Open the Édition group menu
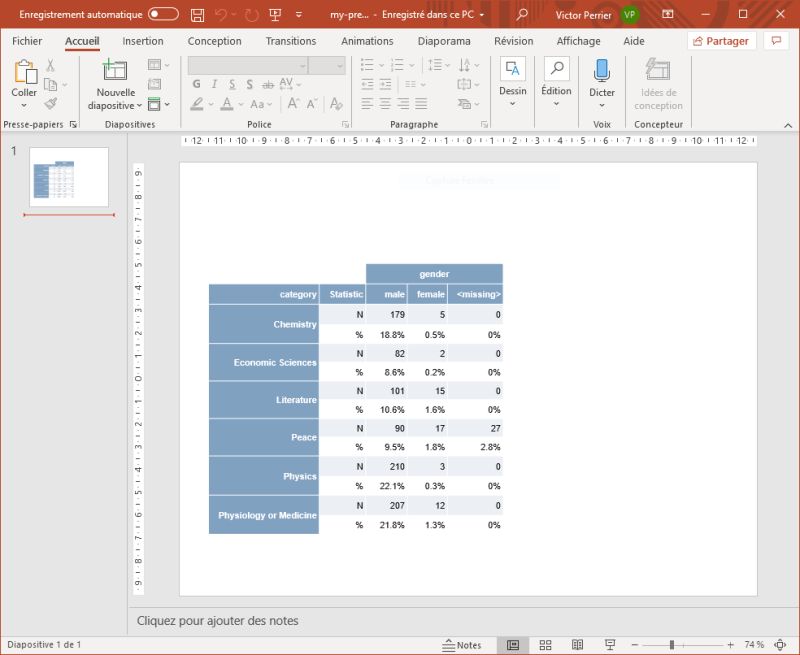800x655 pixels. tap(556, 83)
